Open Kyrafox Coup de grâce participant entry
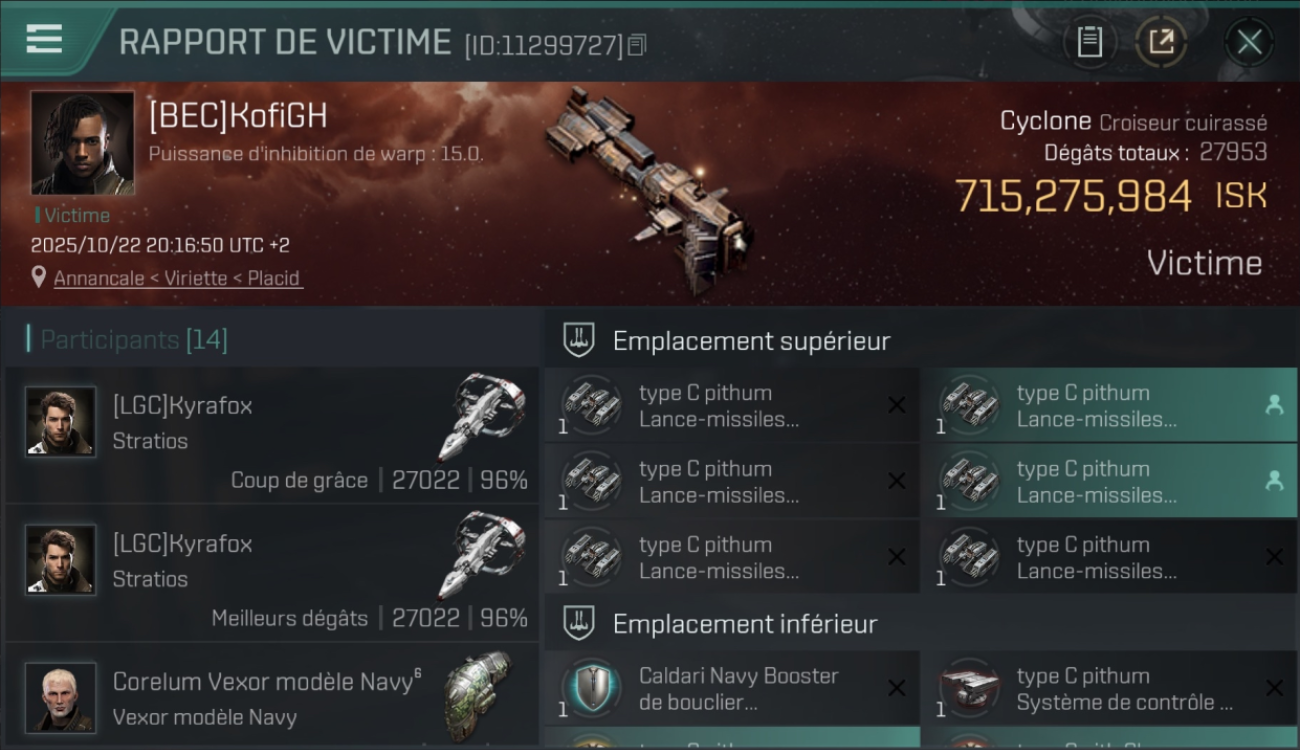Screen dimensions: 1300x750 point(272,435)
